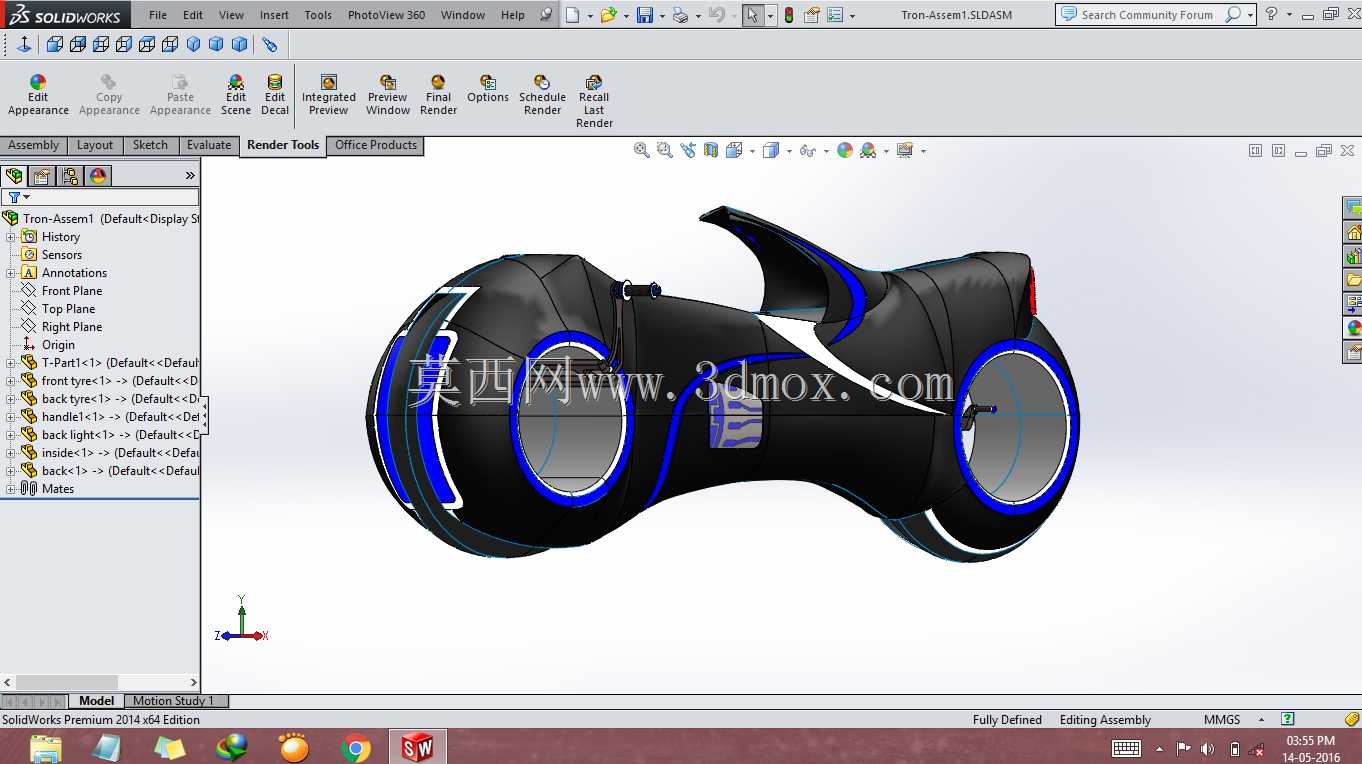Viewport: 1362px width, 764px height.
Task: Open the File menu
Action: click(x=158, y=15)
